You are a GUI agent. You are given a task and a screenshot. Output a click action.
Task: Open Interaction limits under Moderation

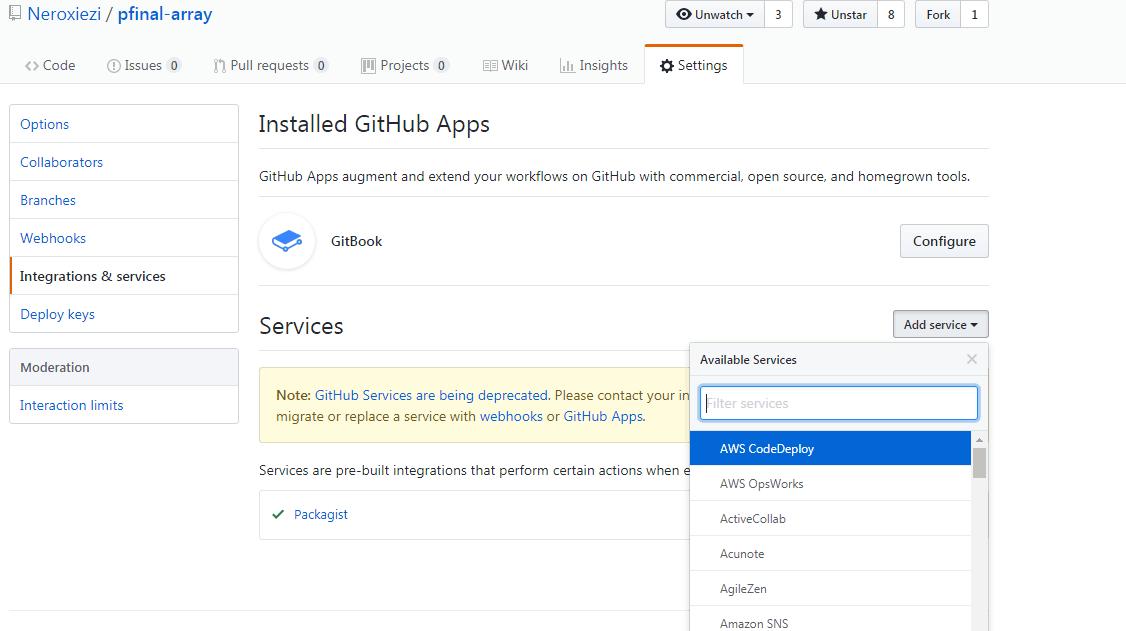point(124,405)
